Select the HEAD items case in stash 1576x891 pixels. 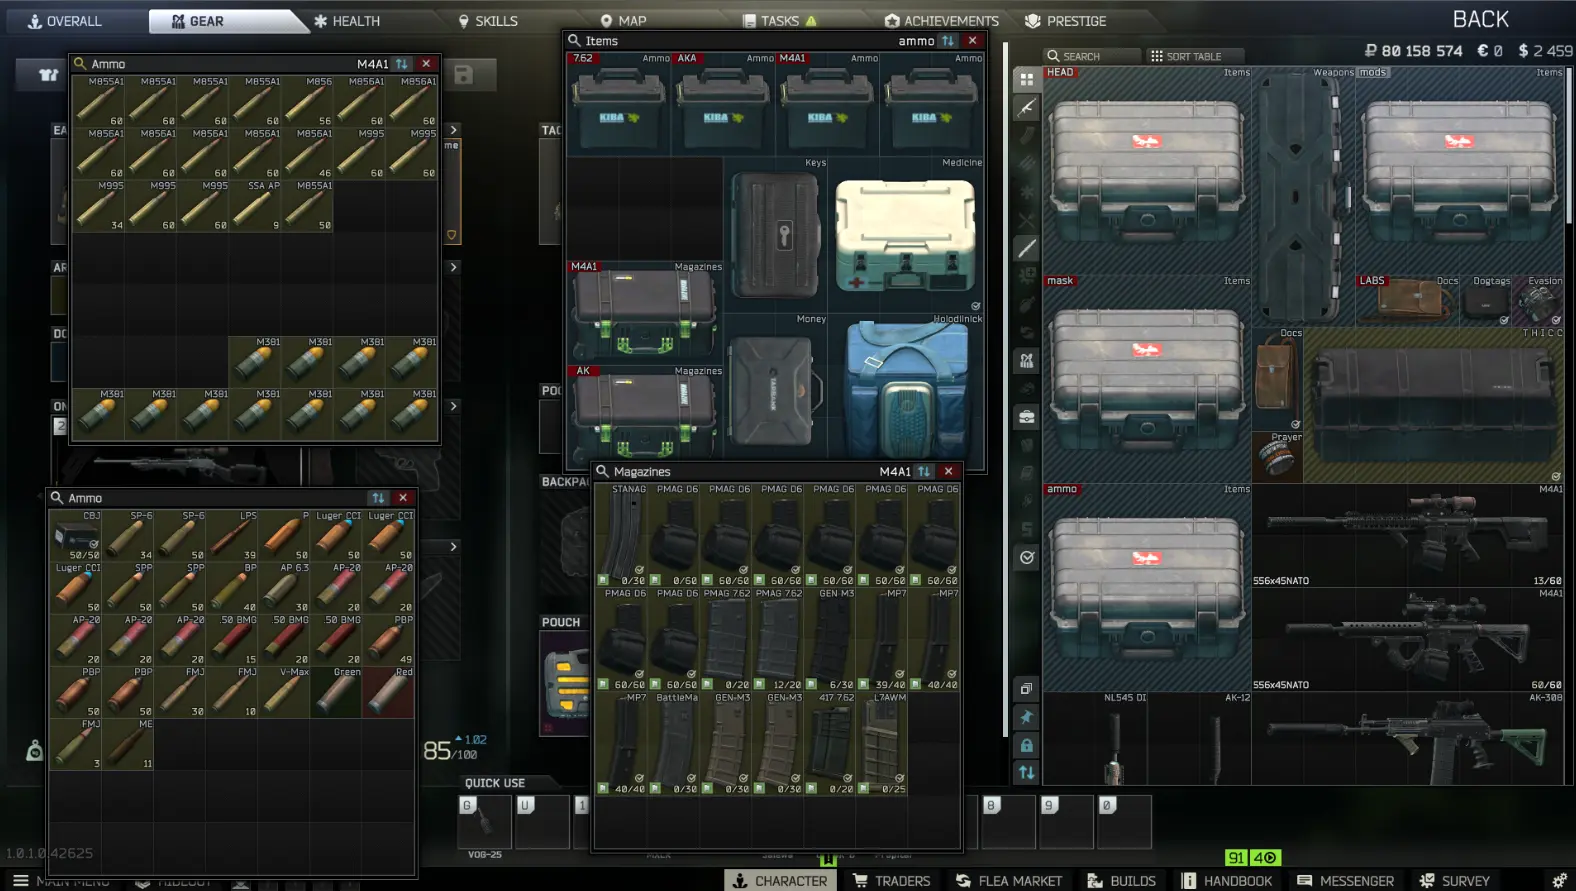(1147, 170)
